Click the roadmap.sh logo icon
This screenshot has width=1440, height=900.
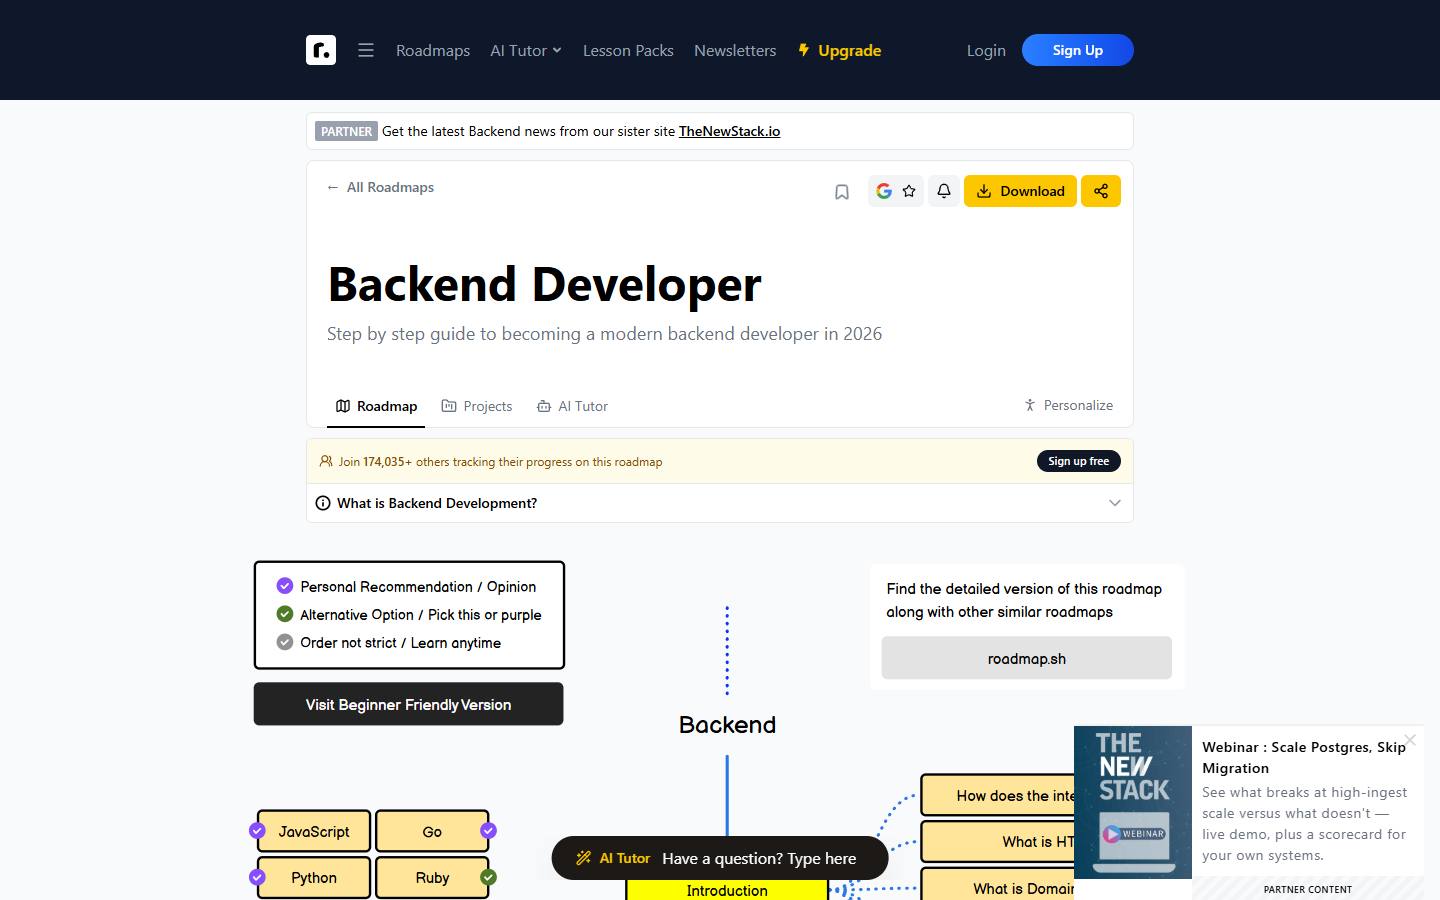tap(321, 50)
